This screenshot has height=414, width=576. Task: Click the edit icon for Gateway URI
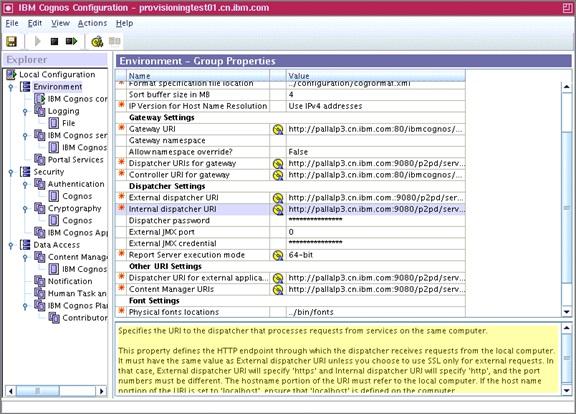coord(278,129)
